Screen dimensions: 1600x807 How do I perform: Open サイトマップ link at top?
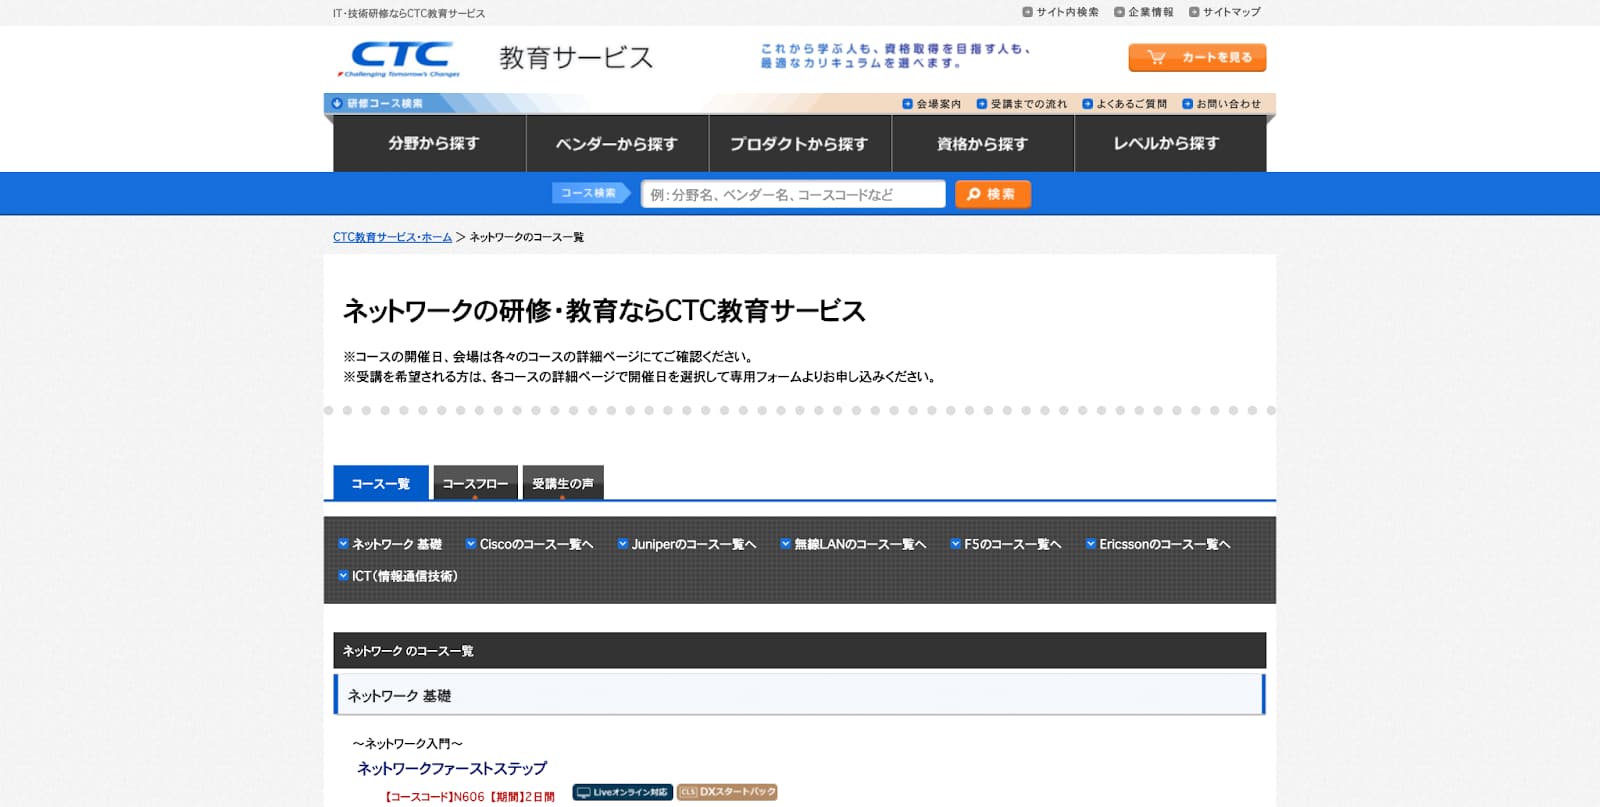[1225, 12]
